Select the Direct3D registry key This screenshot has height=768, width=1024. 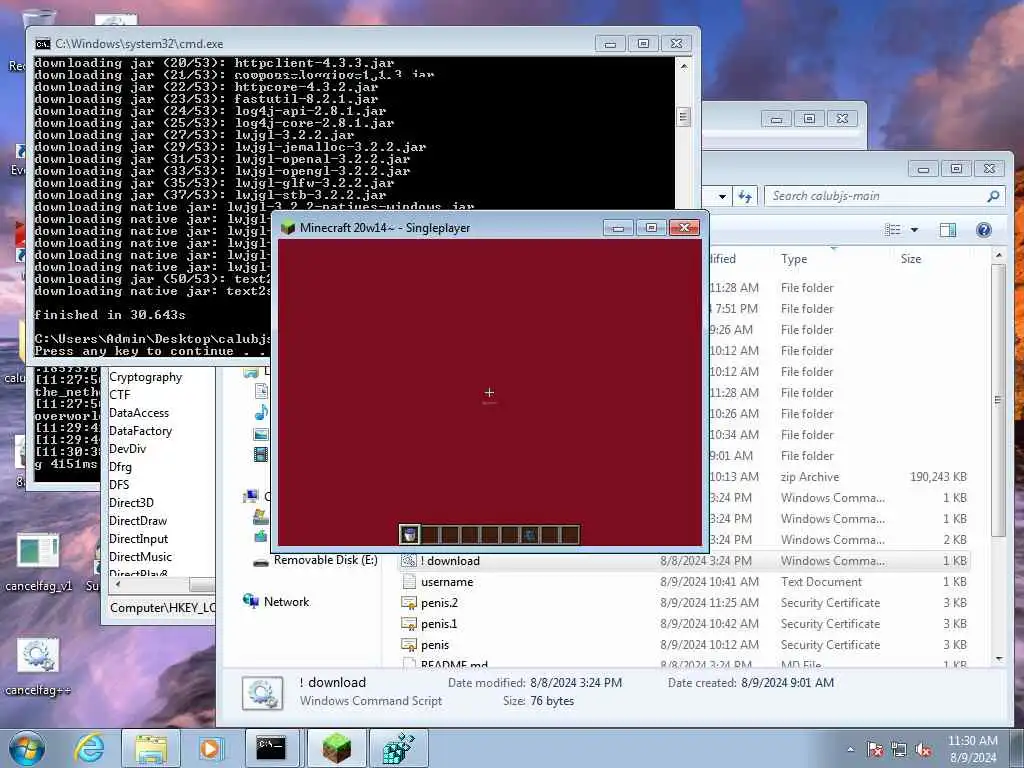(x=131, y=502)
